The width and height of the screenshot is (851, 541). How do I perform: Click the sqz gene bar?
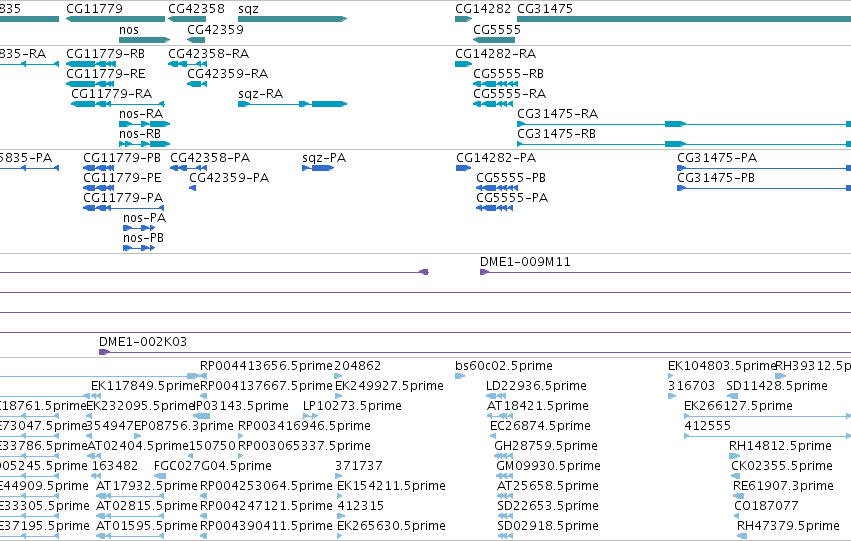coord(293,19)
